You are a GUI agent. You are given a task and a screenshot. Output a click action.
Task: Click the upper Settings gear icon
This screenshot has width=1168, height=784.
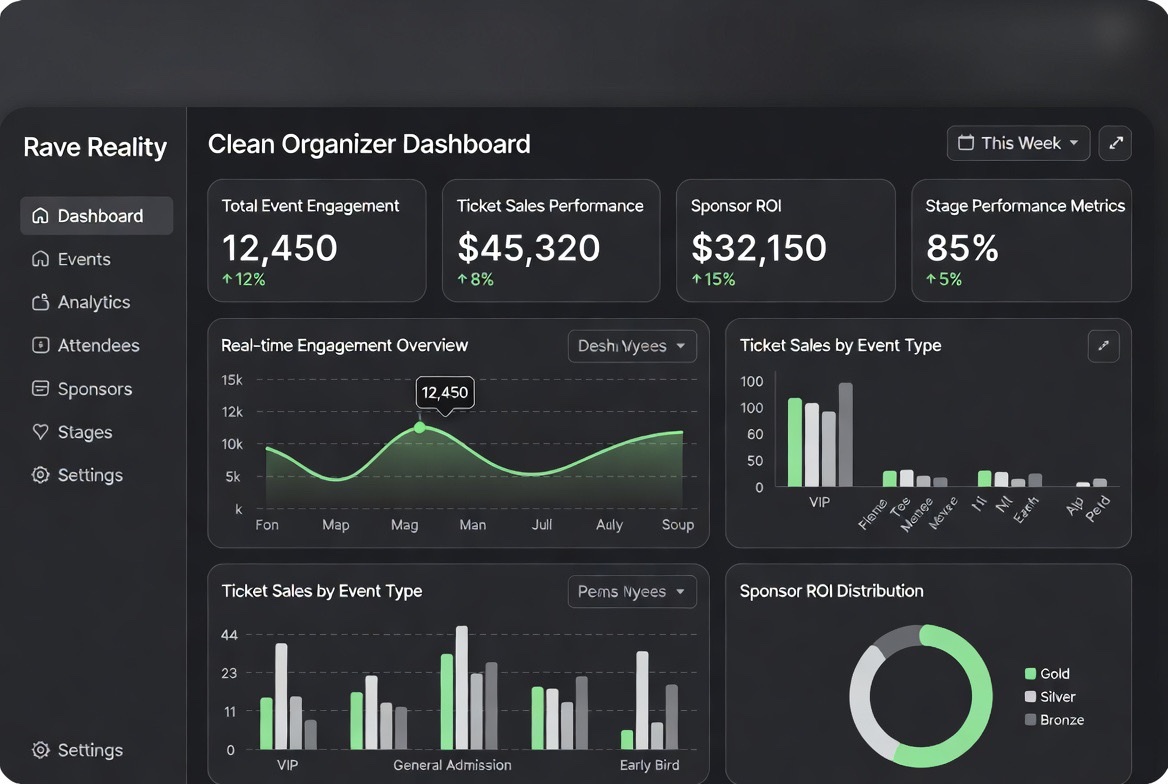[x=40, y=475]
